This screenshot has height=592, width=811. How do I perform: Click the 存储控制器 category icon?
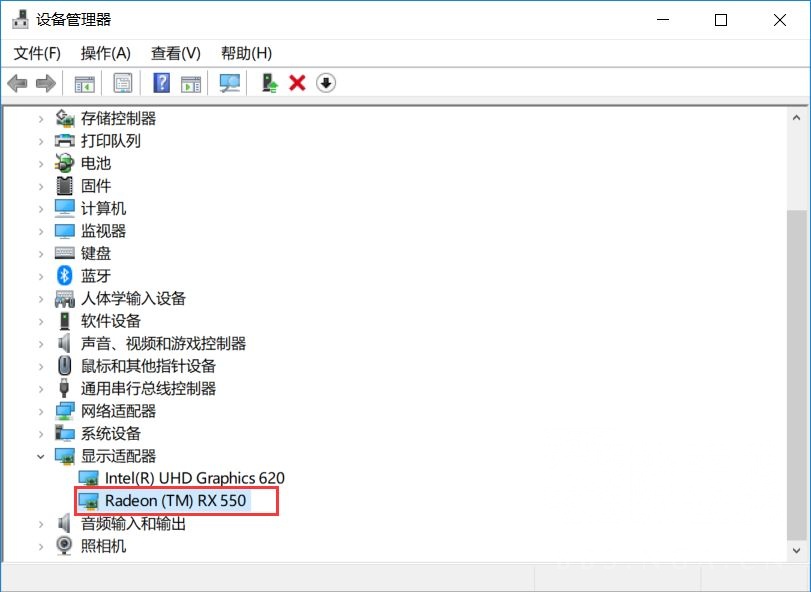tap(65, 118)
